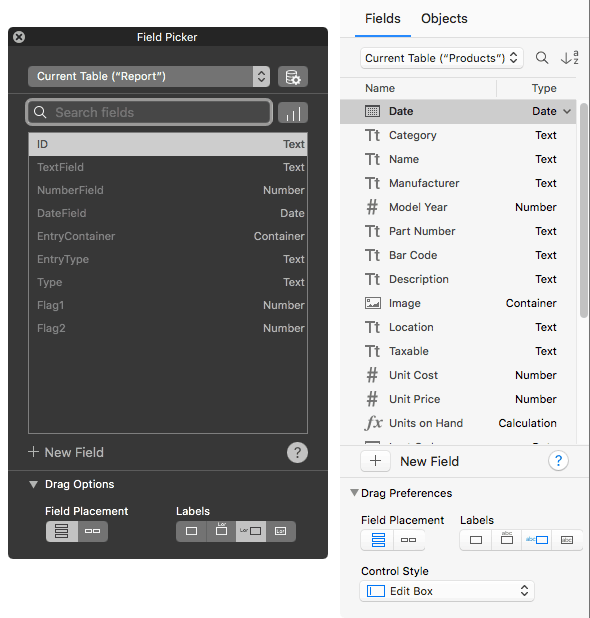Screen dimensions: 590x618
Task: Click the Edit Box icon in Control Style
Action: pyautogui.click(x=376, y=591)
